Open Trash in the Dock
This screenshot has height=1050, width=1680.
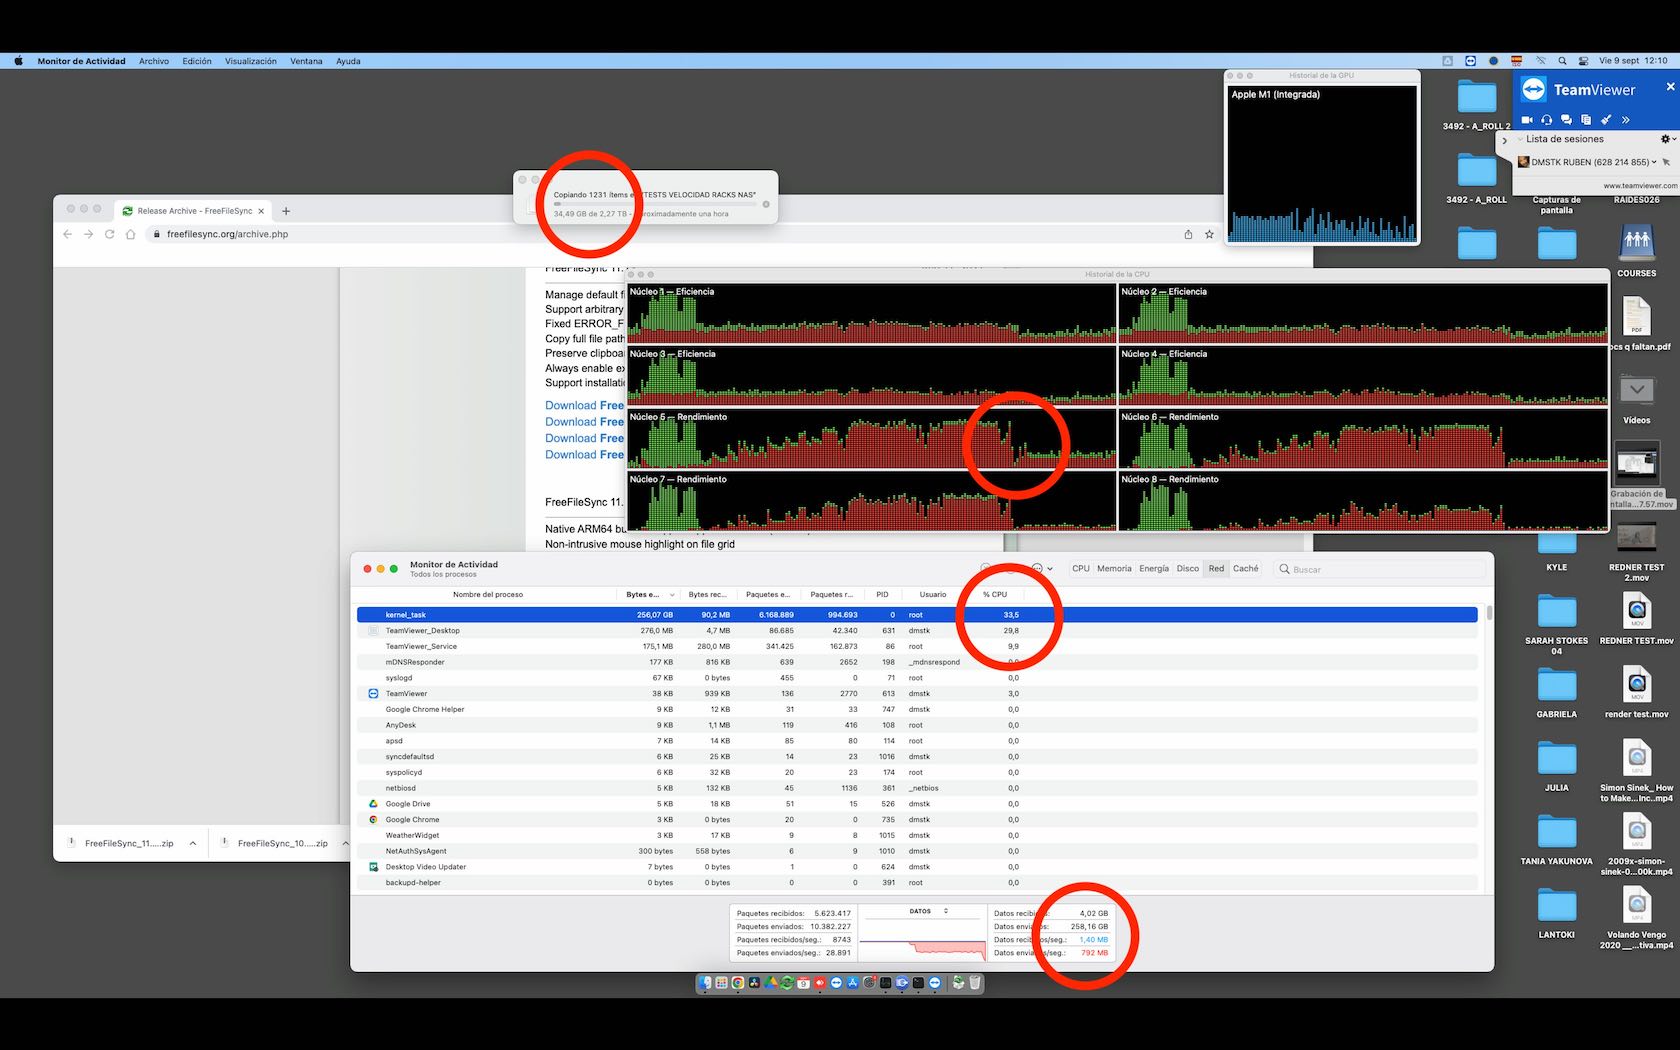coord(975,983)
